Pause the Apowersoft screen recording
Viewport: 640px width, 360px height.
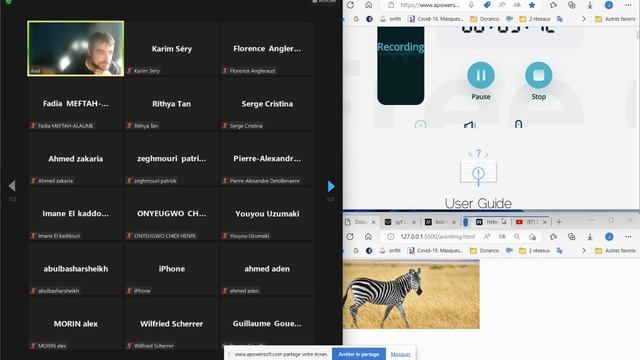click(x=480, y=75)
